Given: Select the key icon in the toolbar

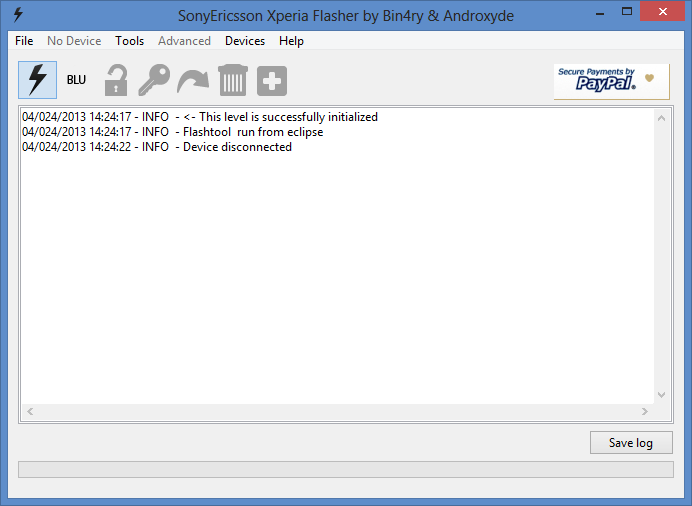Looking at the screenshot, I should 154,80.
